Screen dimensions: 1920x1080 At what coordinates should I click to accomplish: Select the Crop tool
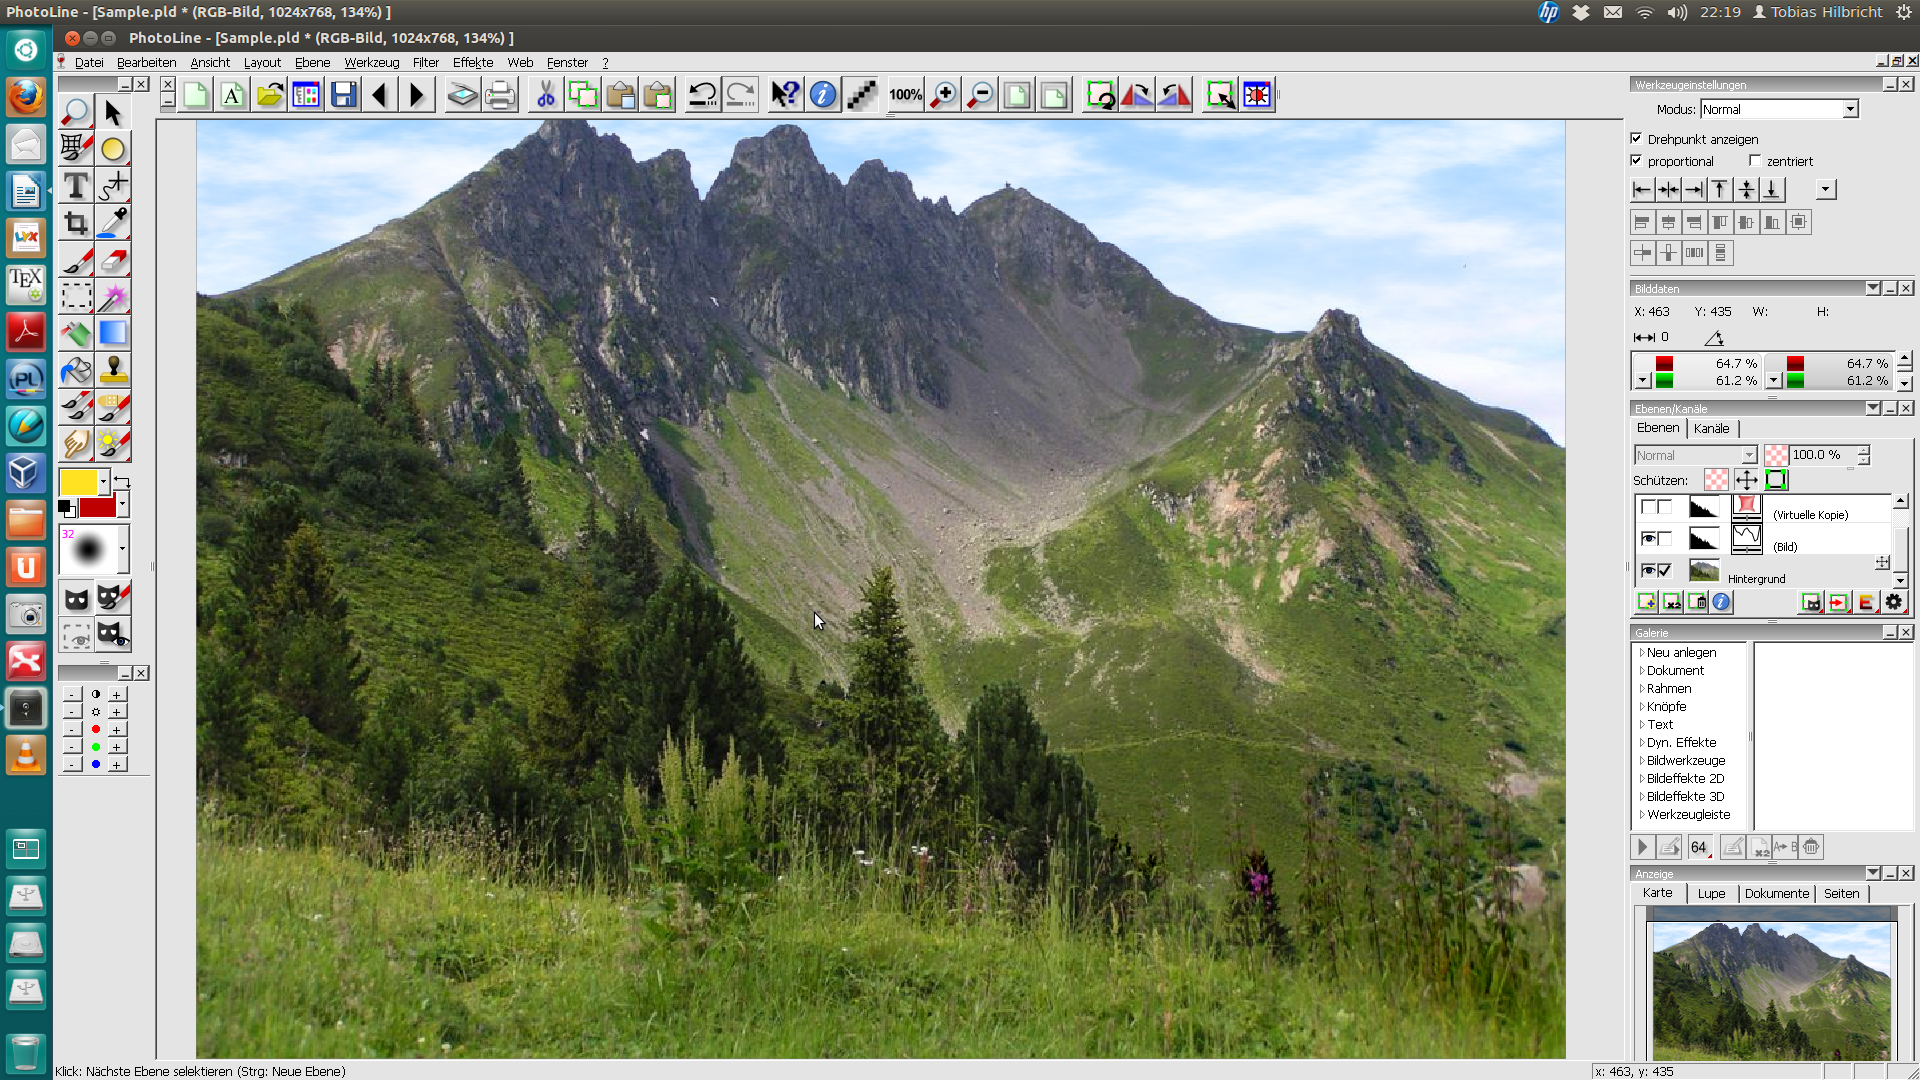[x=76, y=223]
